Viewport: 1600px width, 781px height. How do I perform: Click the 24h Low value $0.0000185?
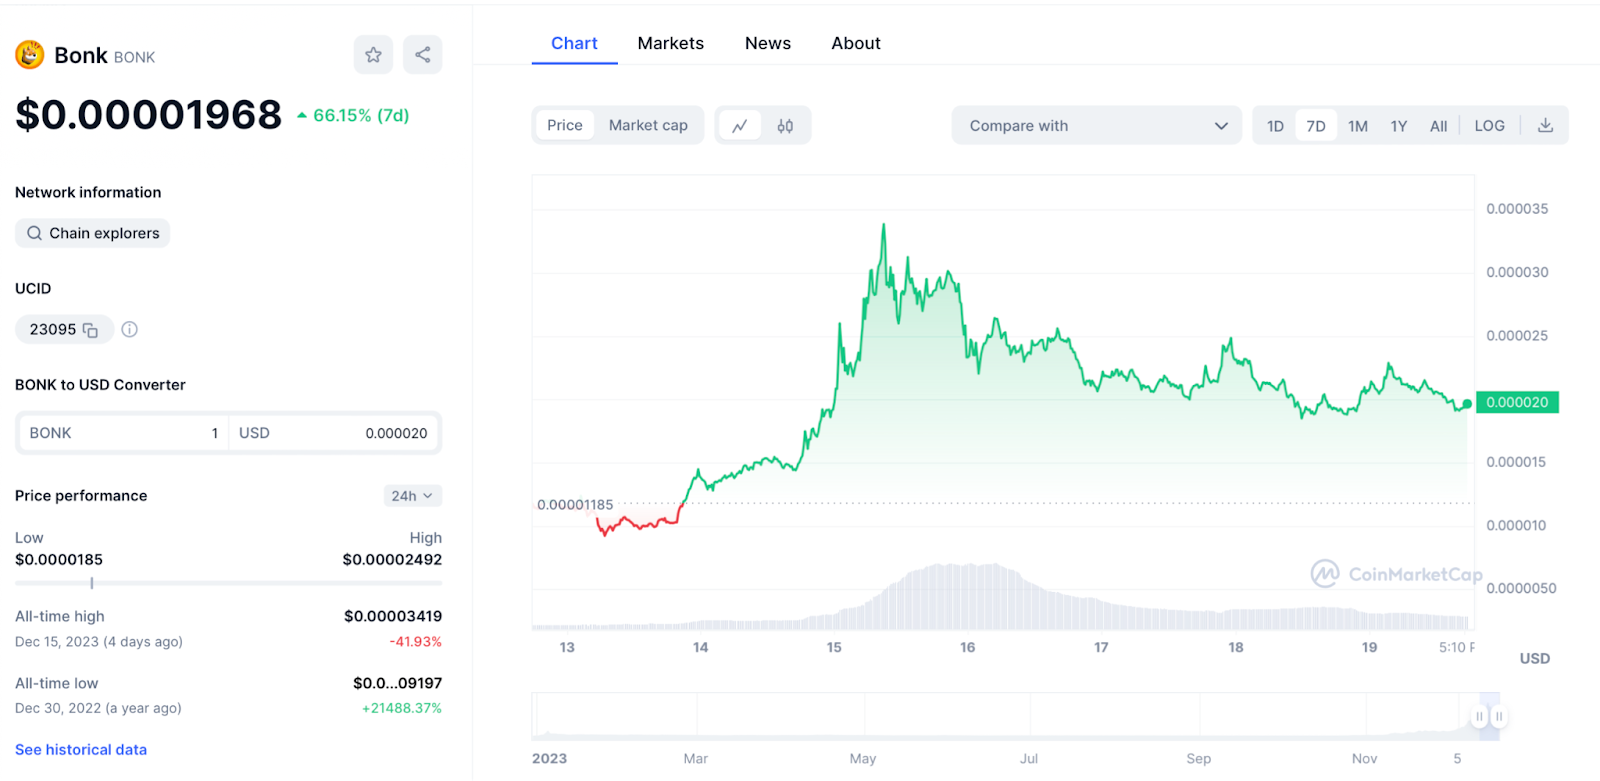tap(59, 560)
